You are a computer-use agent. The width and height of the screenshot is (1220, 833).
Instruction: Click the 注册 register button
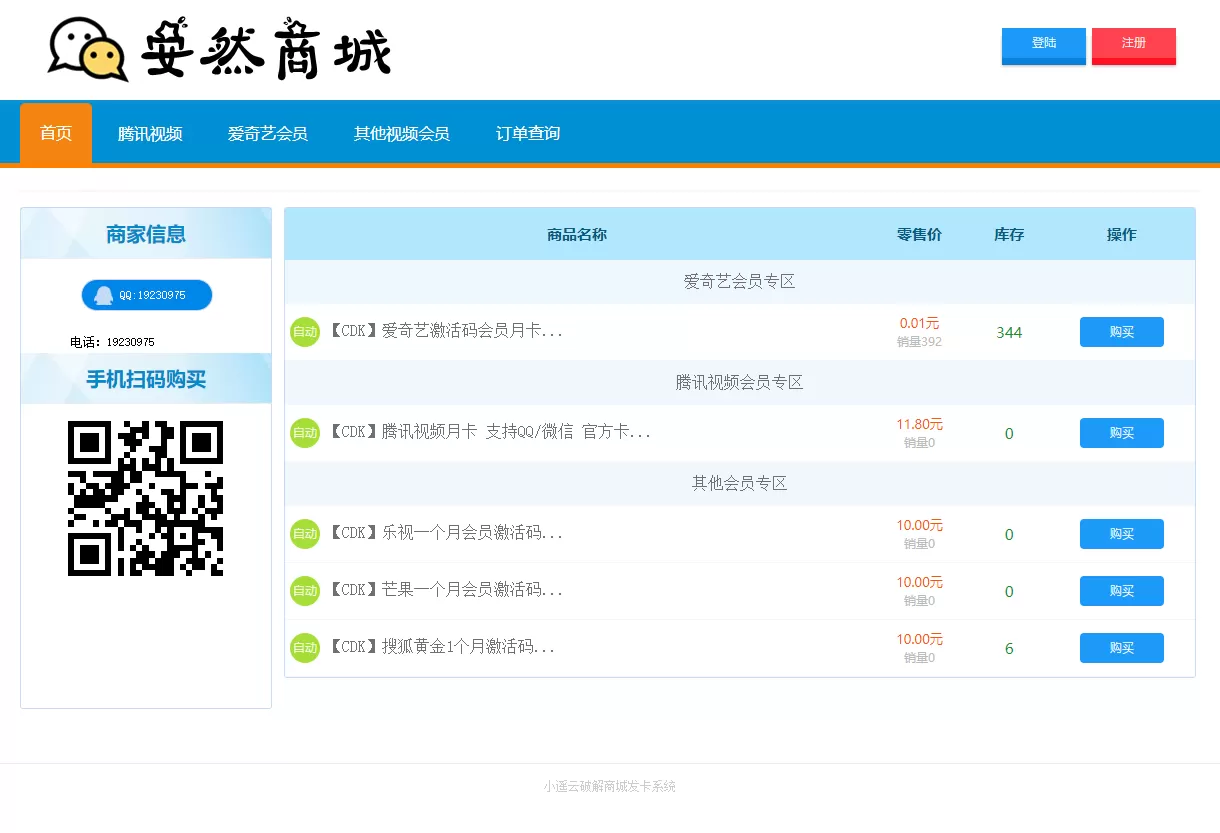[1134, 46]
